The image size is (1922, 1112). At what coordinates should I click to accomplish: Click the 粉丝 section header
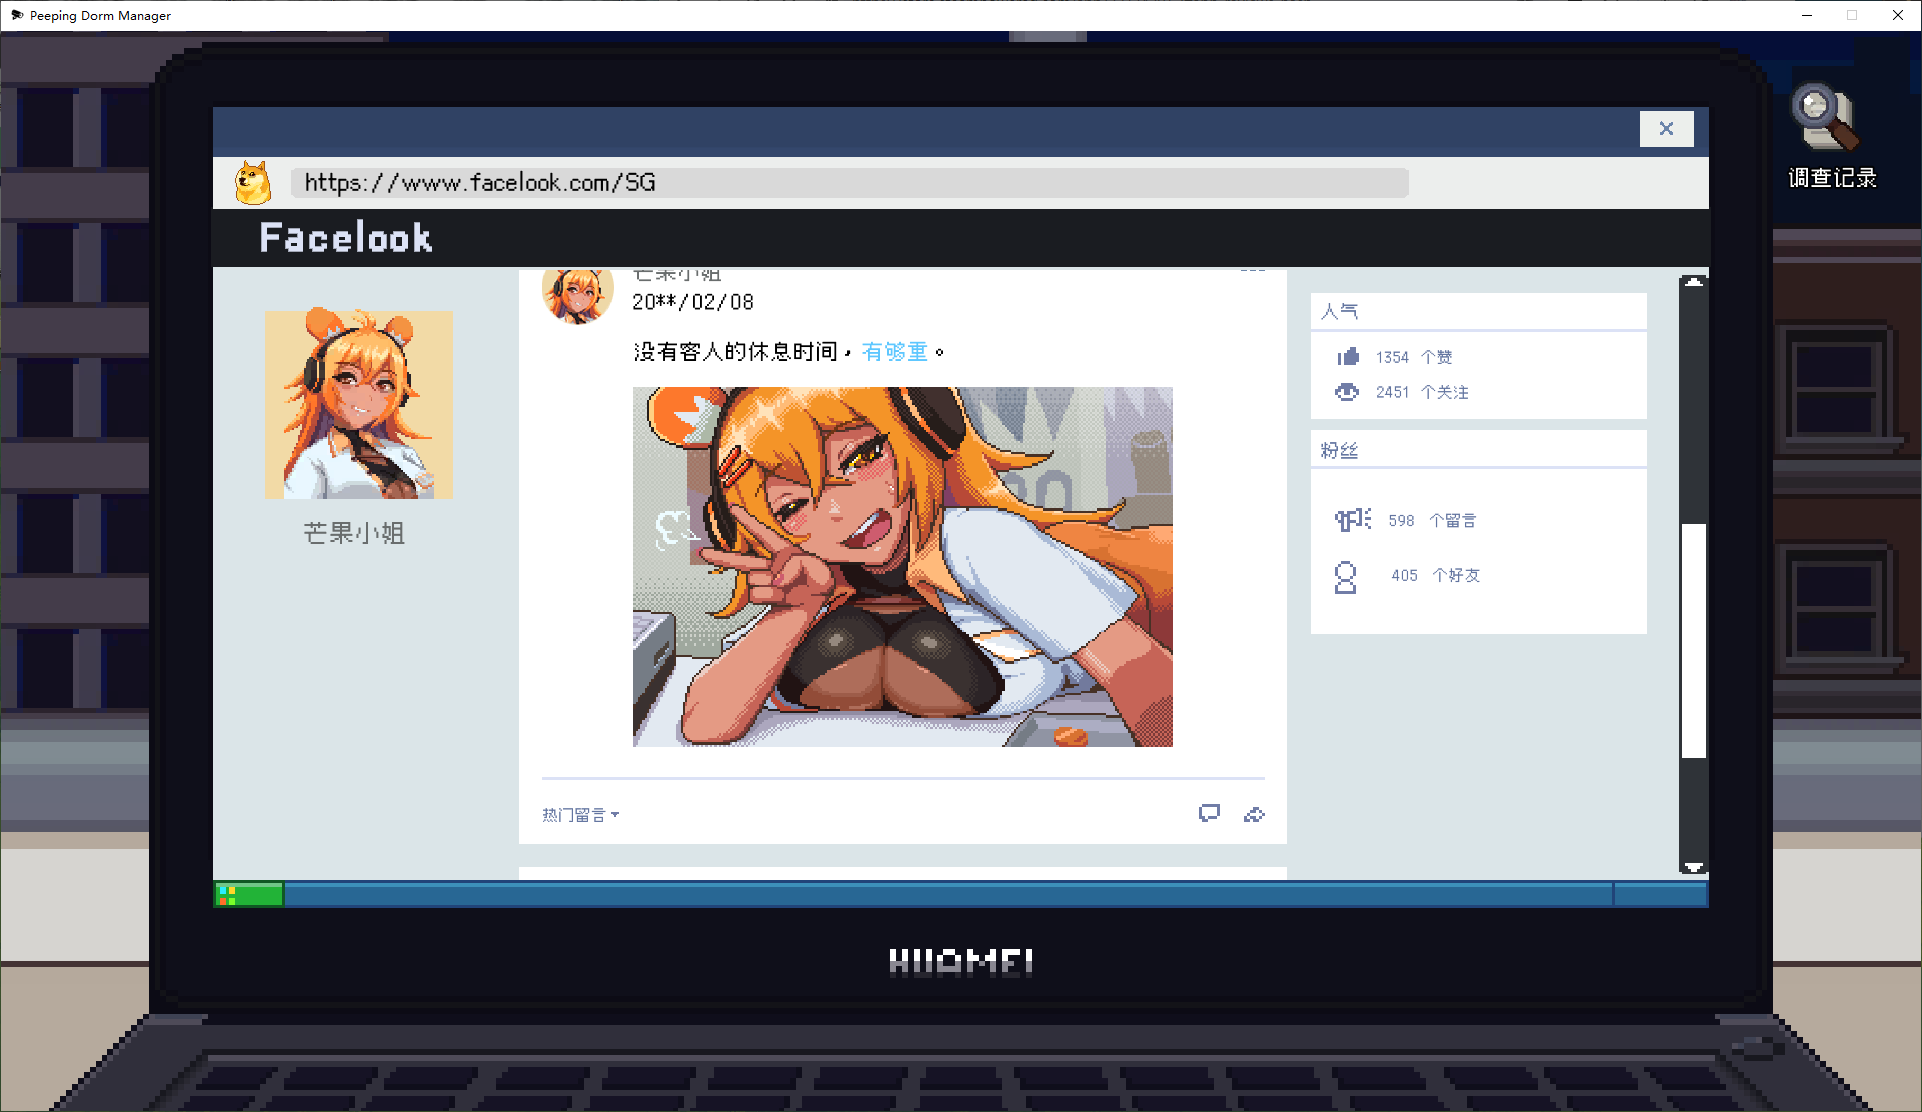point(1478,450)
